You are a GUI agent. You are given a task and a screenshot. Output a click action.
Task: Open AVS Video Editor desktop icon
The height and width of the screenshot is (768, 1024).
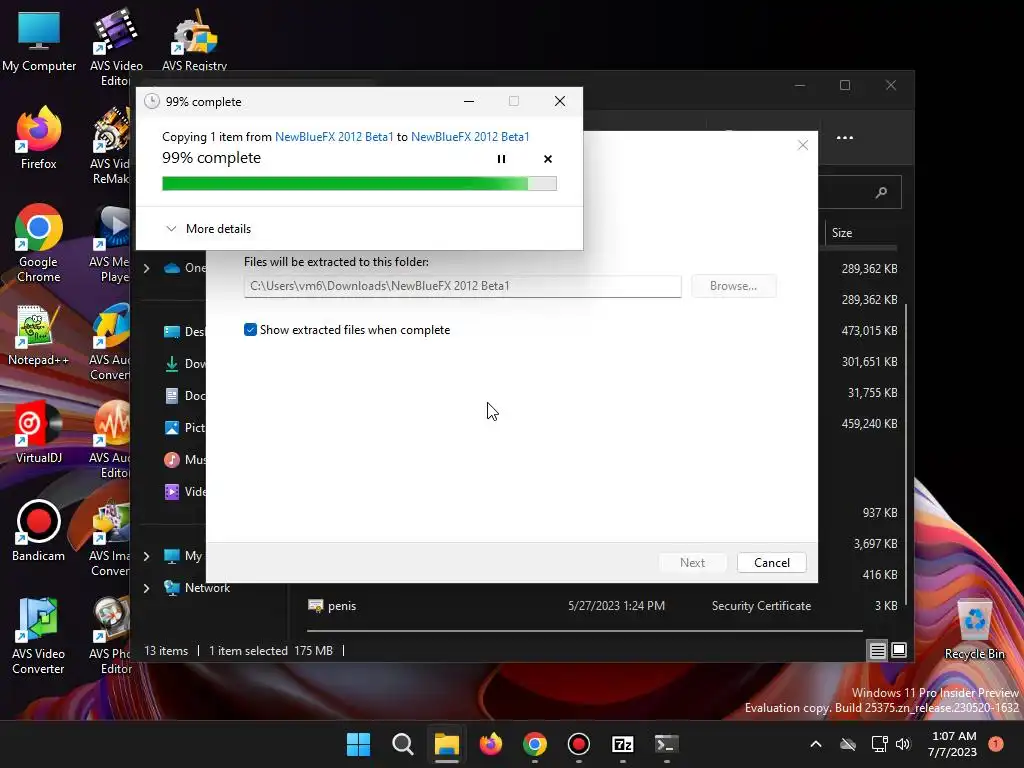coord(116,47)
